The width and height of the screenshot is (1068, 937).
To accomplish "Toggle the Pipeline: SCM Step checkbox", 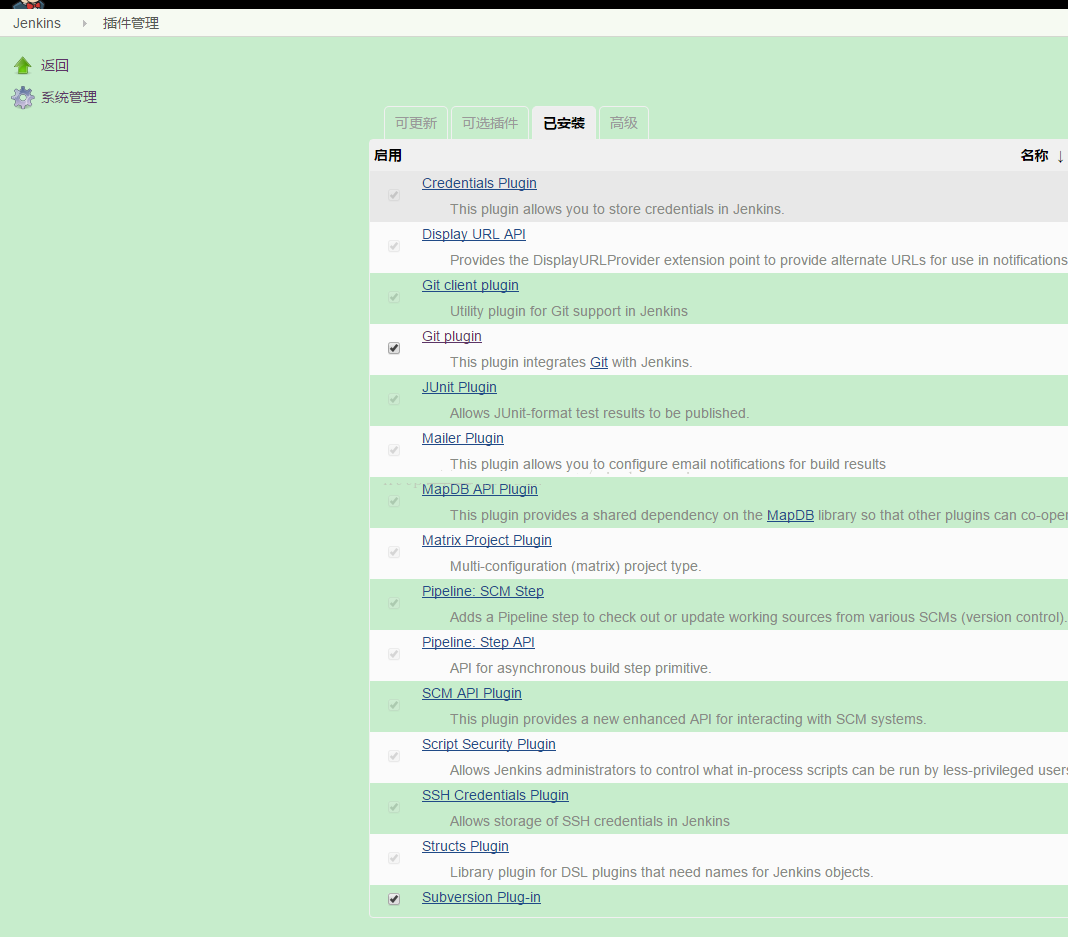I will [394, 603].
